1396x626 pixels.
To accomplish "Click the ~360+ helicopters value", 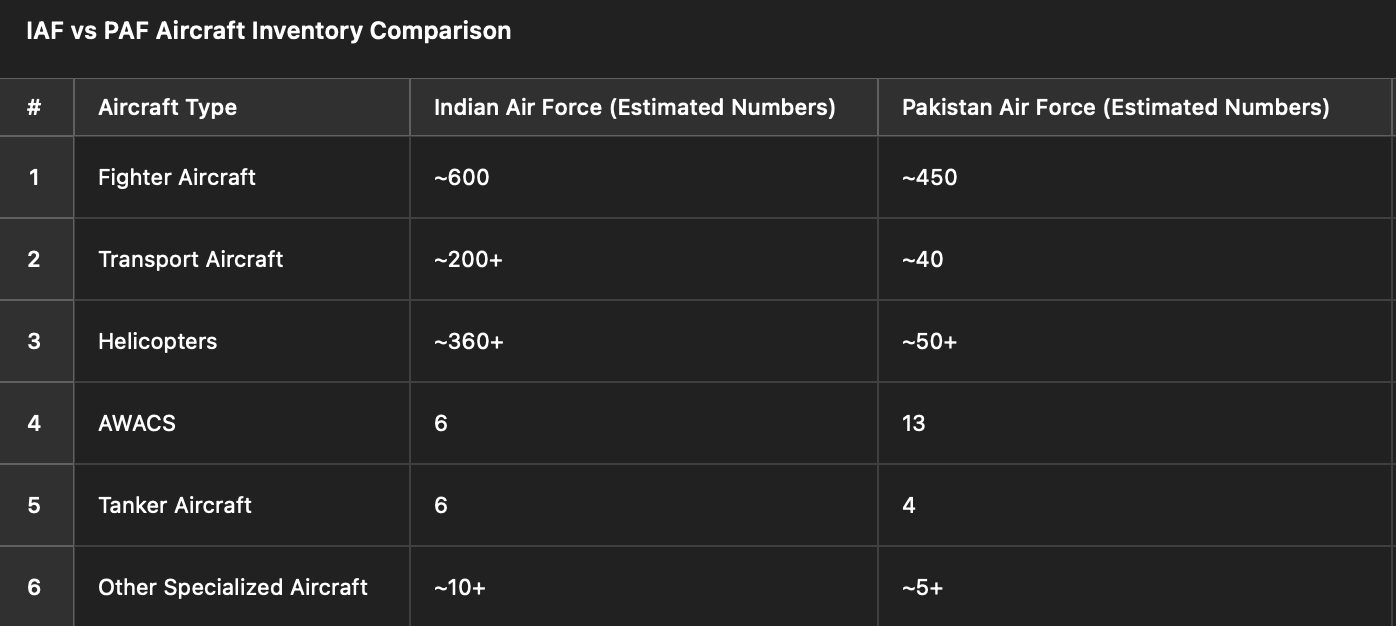I will coord(469,341).
